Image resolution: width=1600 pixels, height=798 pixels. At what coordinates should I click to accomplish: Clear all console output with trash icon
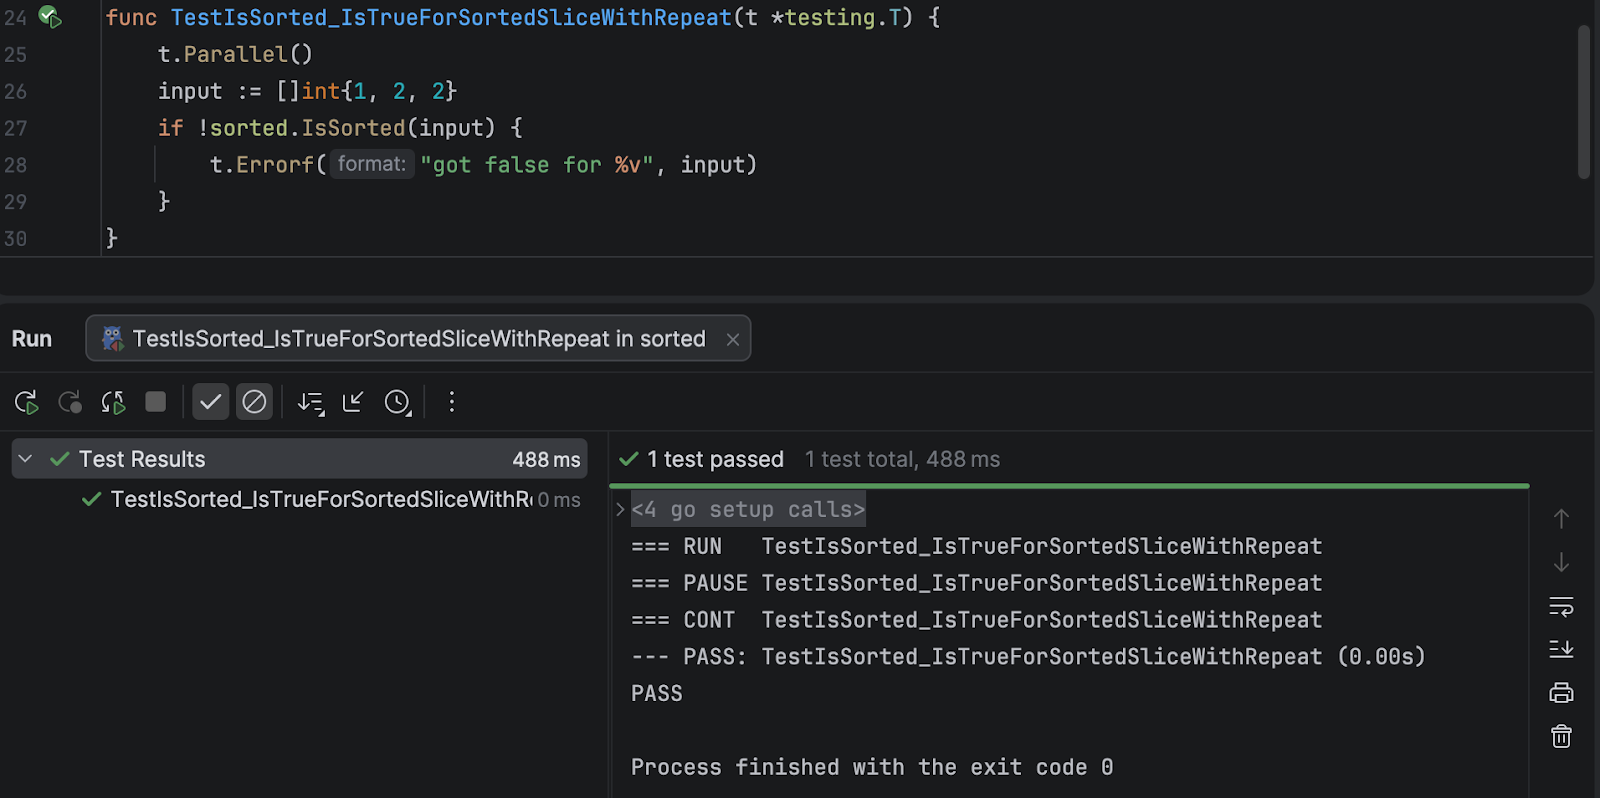click(x=1561, y=737)
